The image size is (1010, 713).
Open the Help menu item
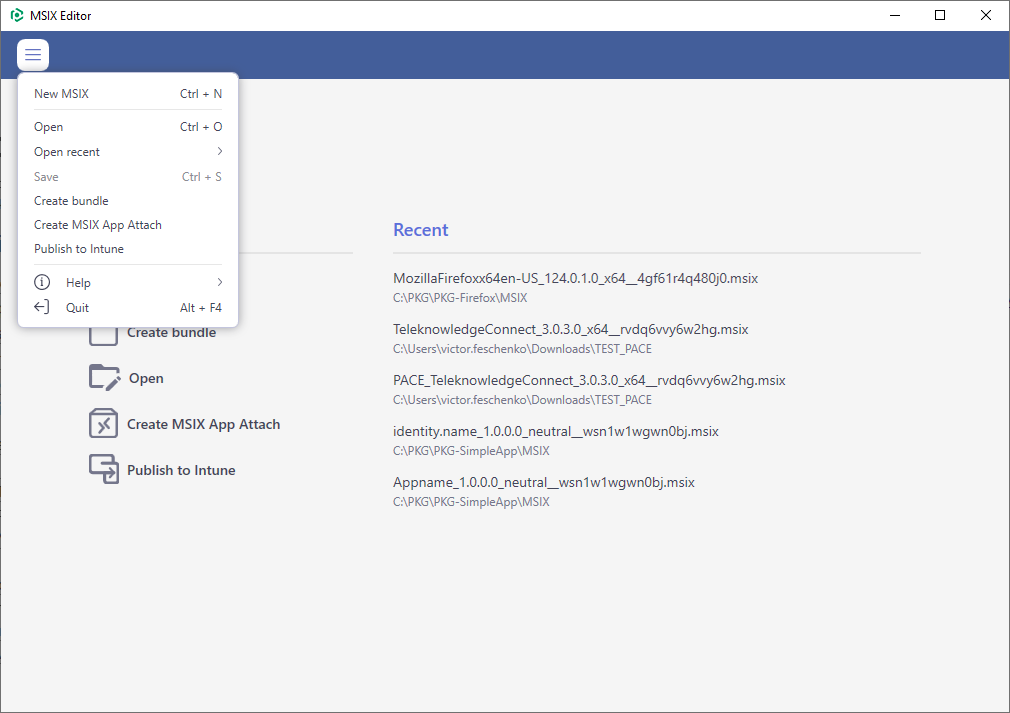128,283
